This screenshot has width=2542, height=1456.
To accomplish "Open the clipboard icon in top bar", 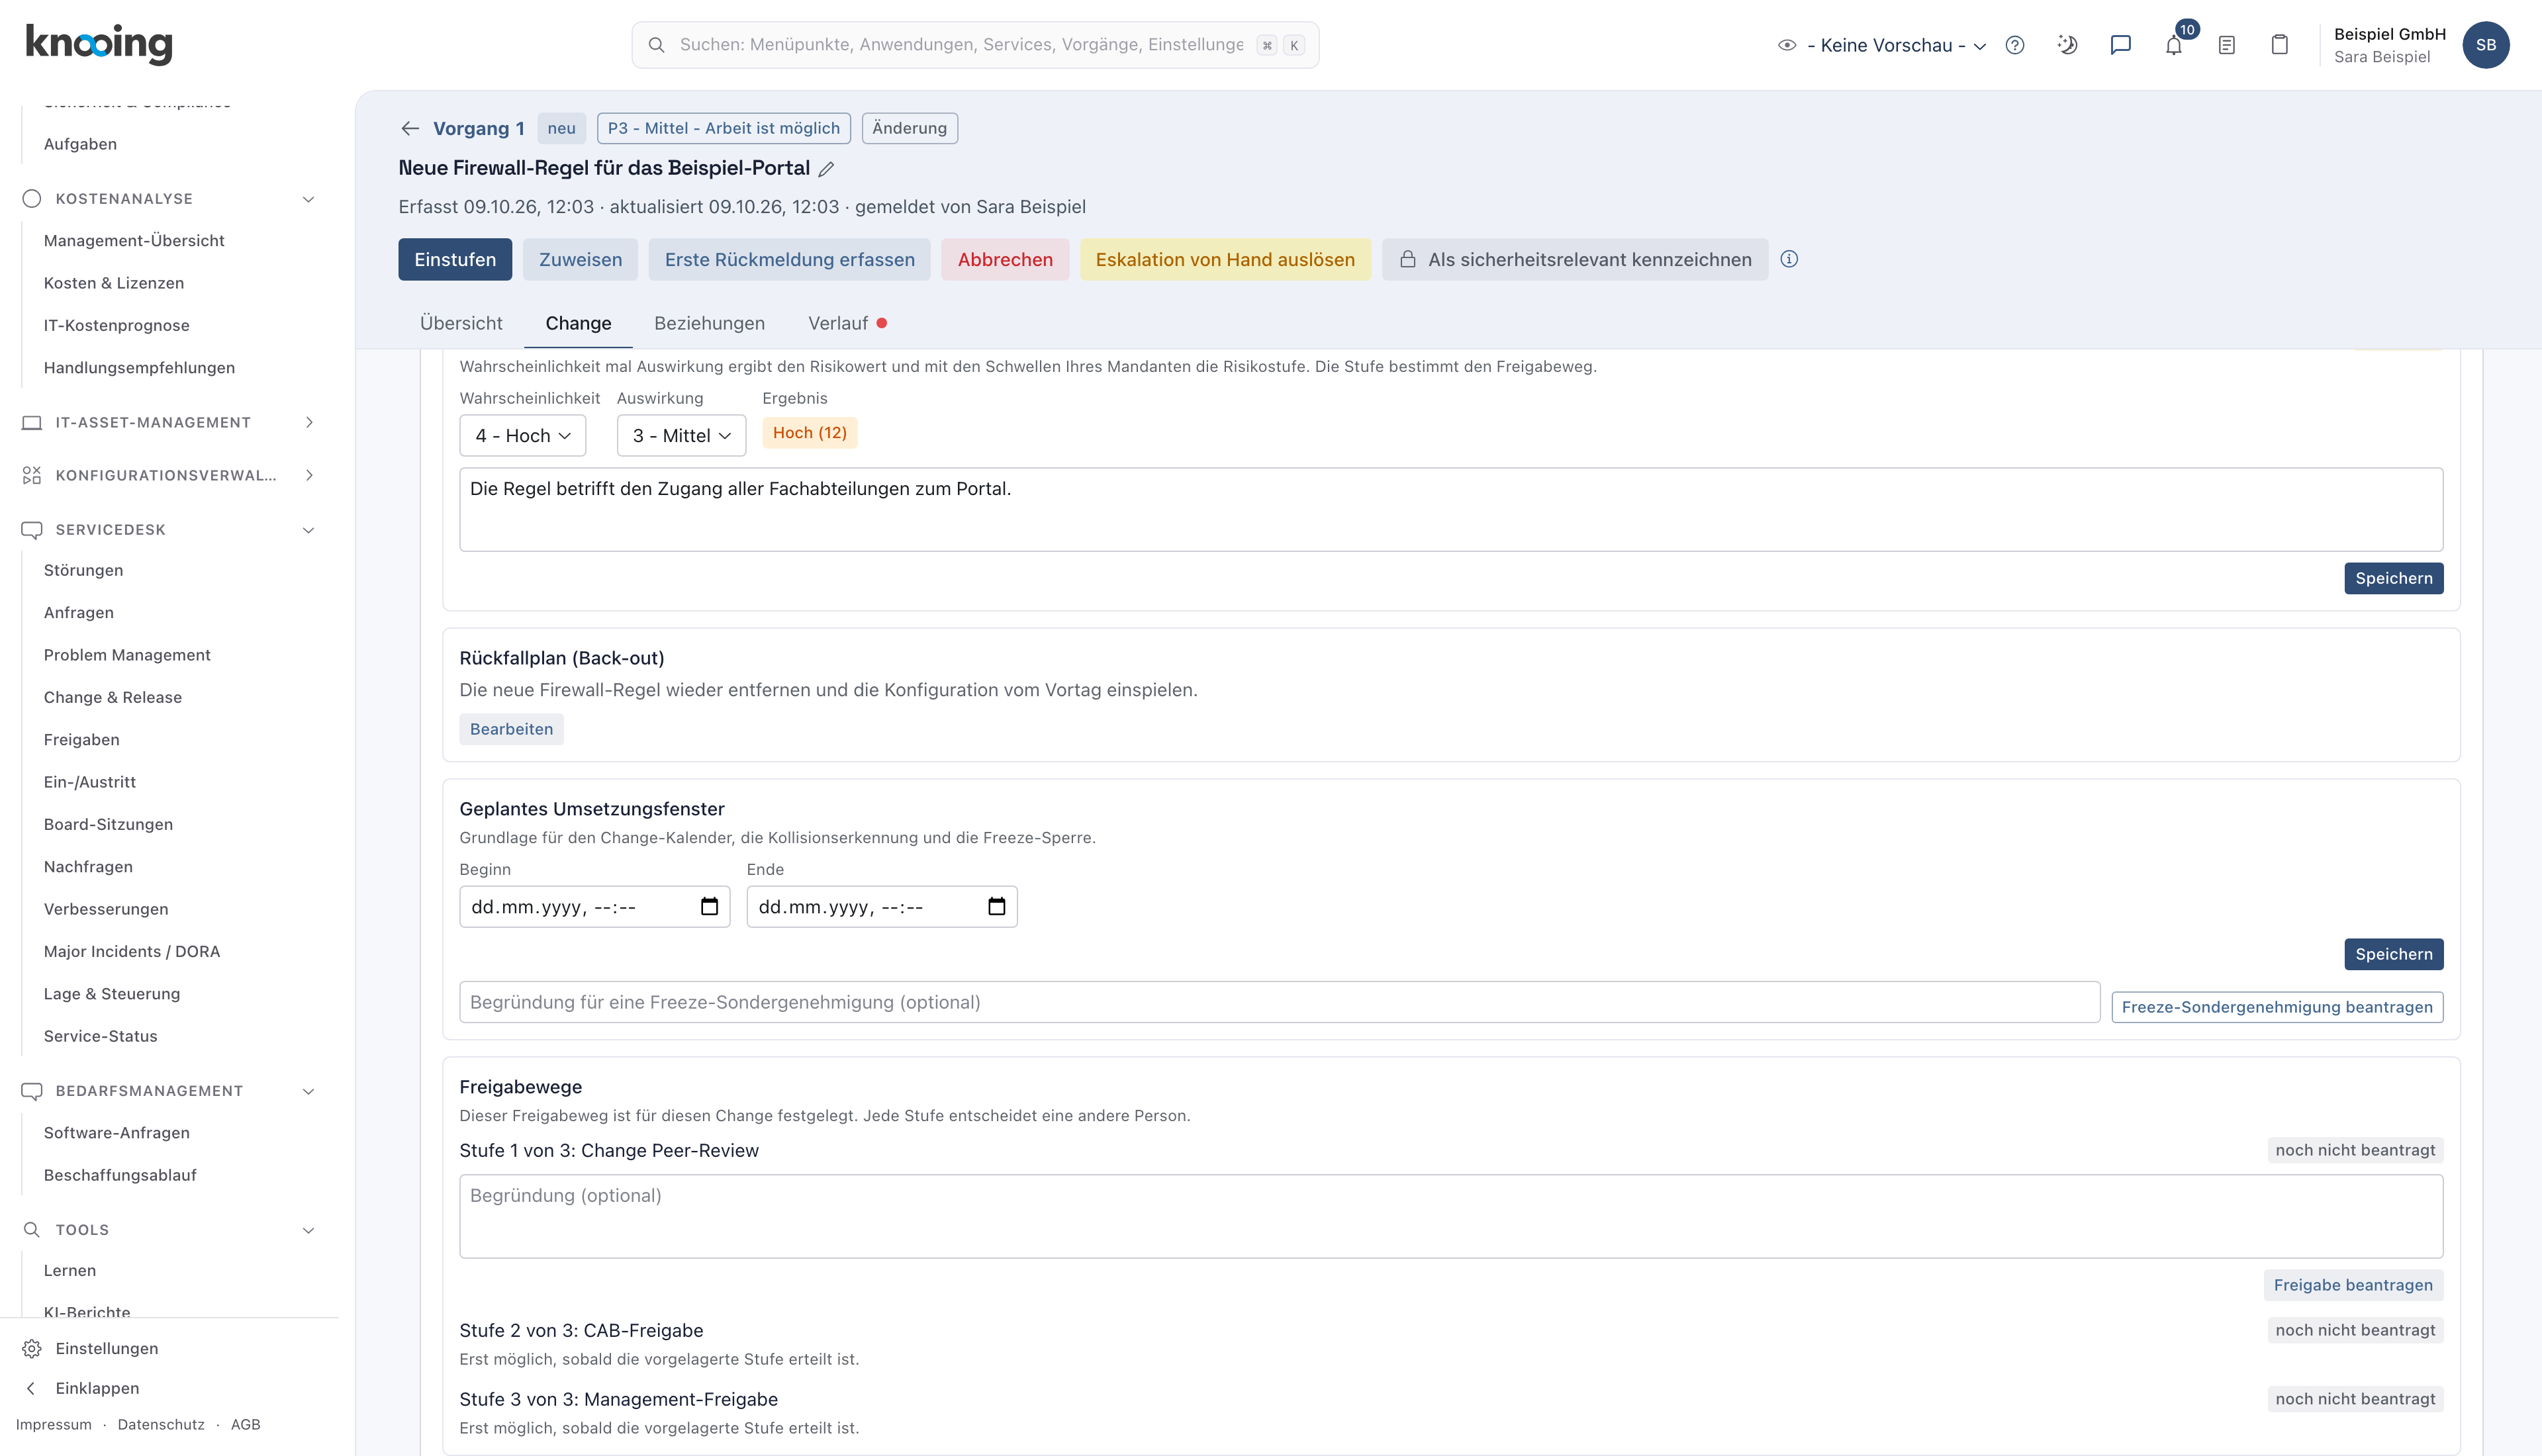I will [2280, 45].
